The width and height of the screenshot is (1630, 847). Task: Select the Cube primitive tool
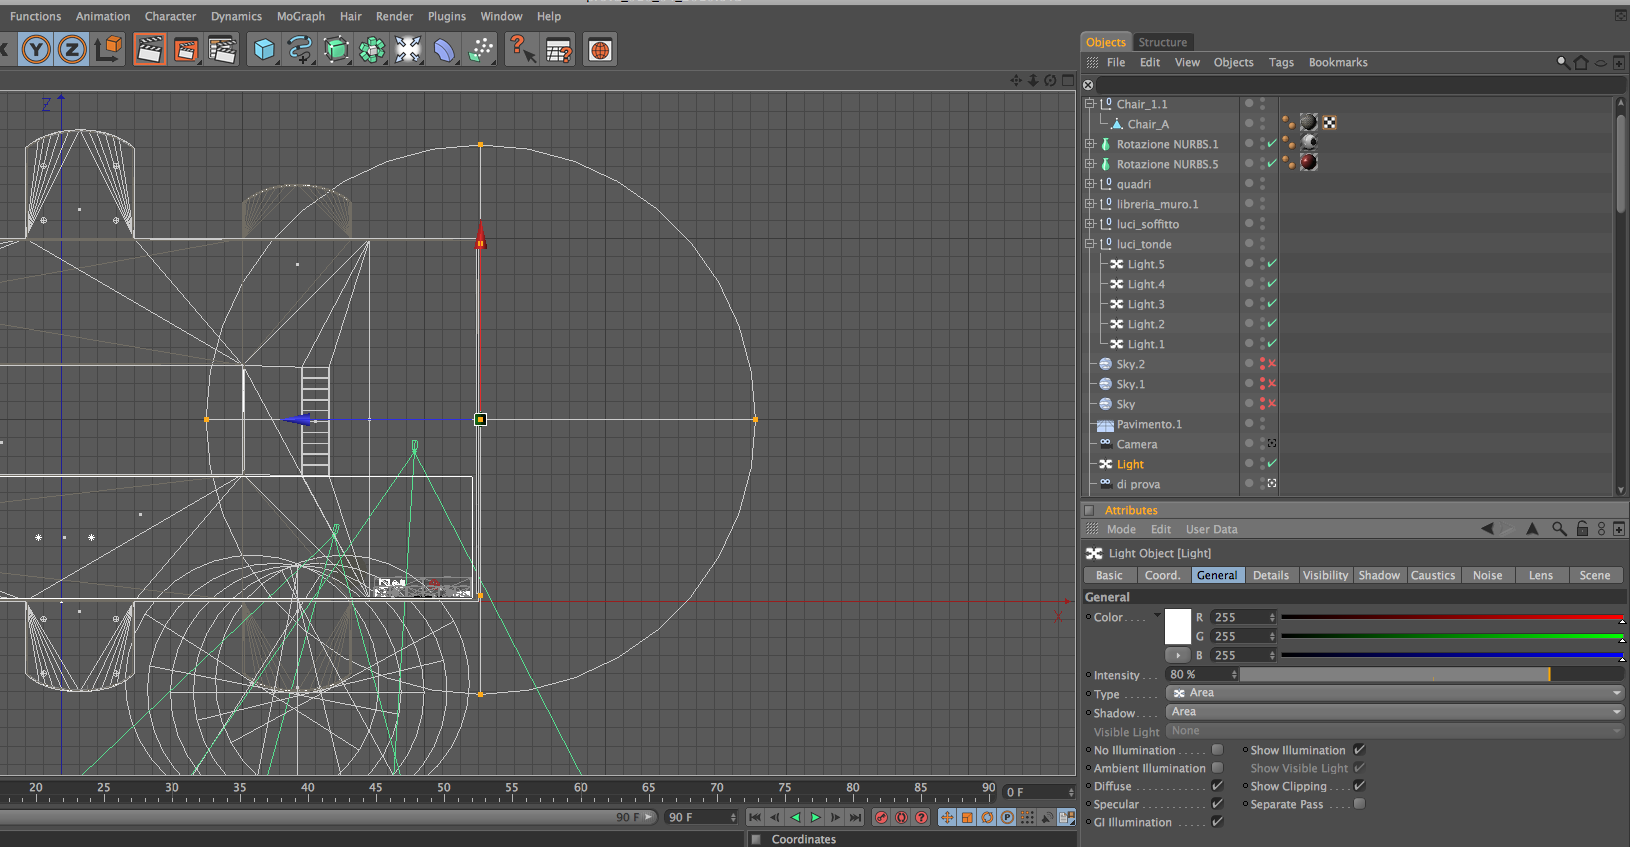pyautogui.click(x=264, y=49)
